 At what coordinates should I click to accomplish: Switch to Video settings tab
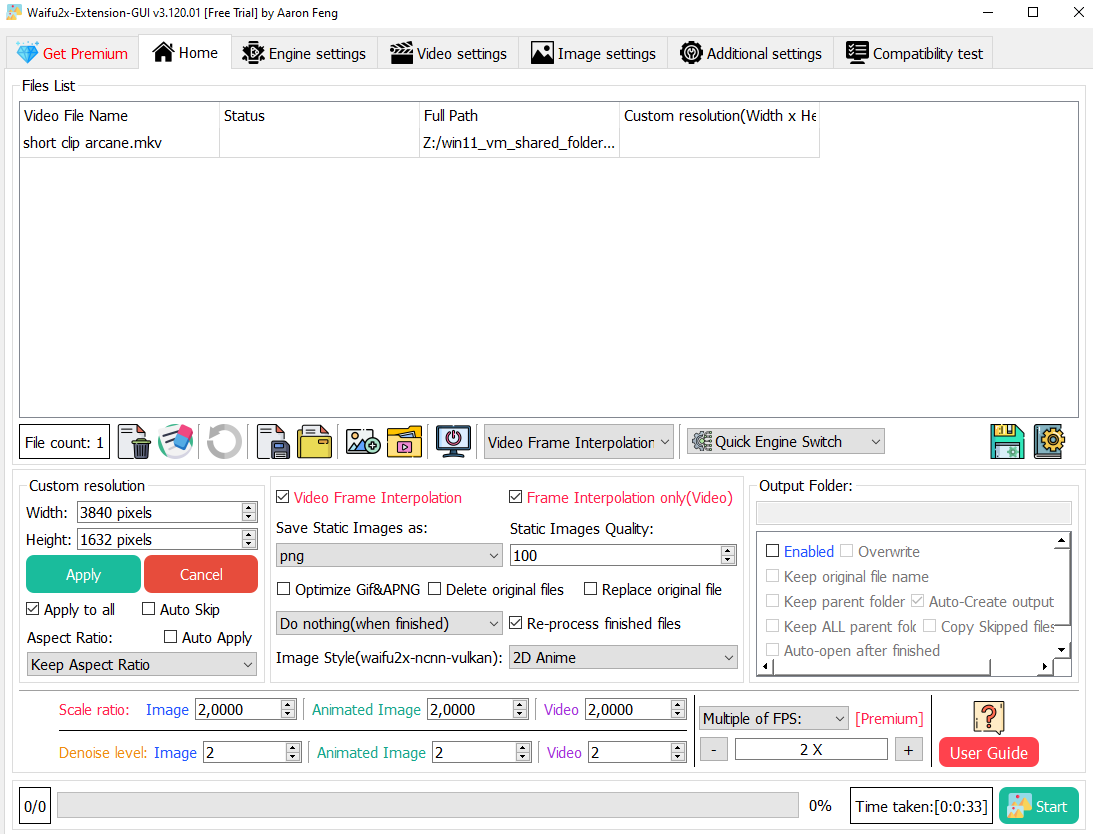pos(448,54)
